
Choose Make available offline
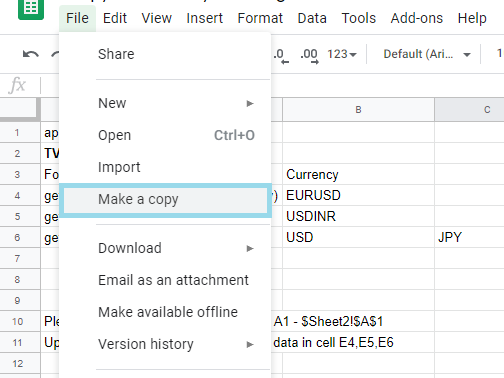point(165,312)
